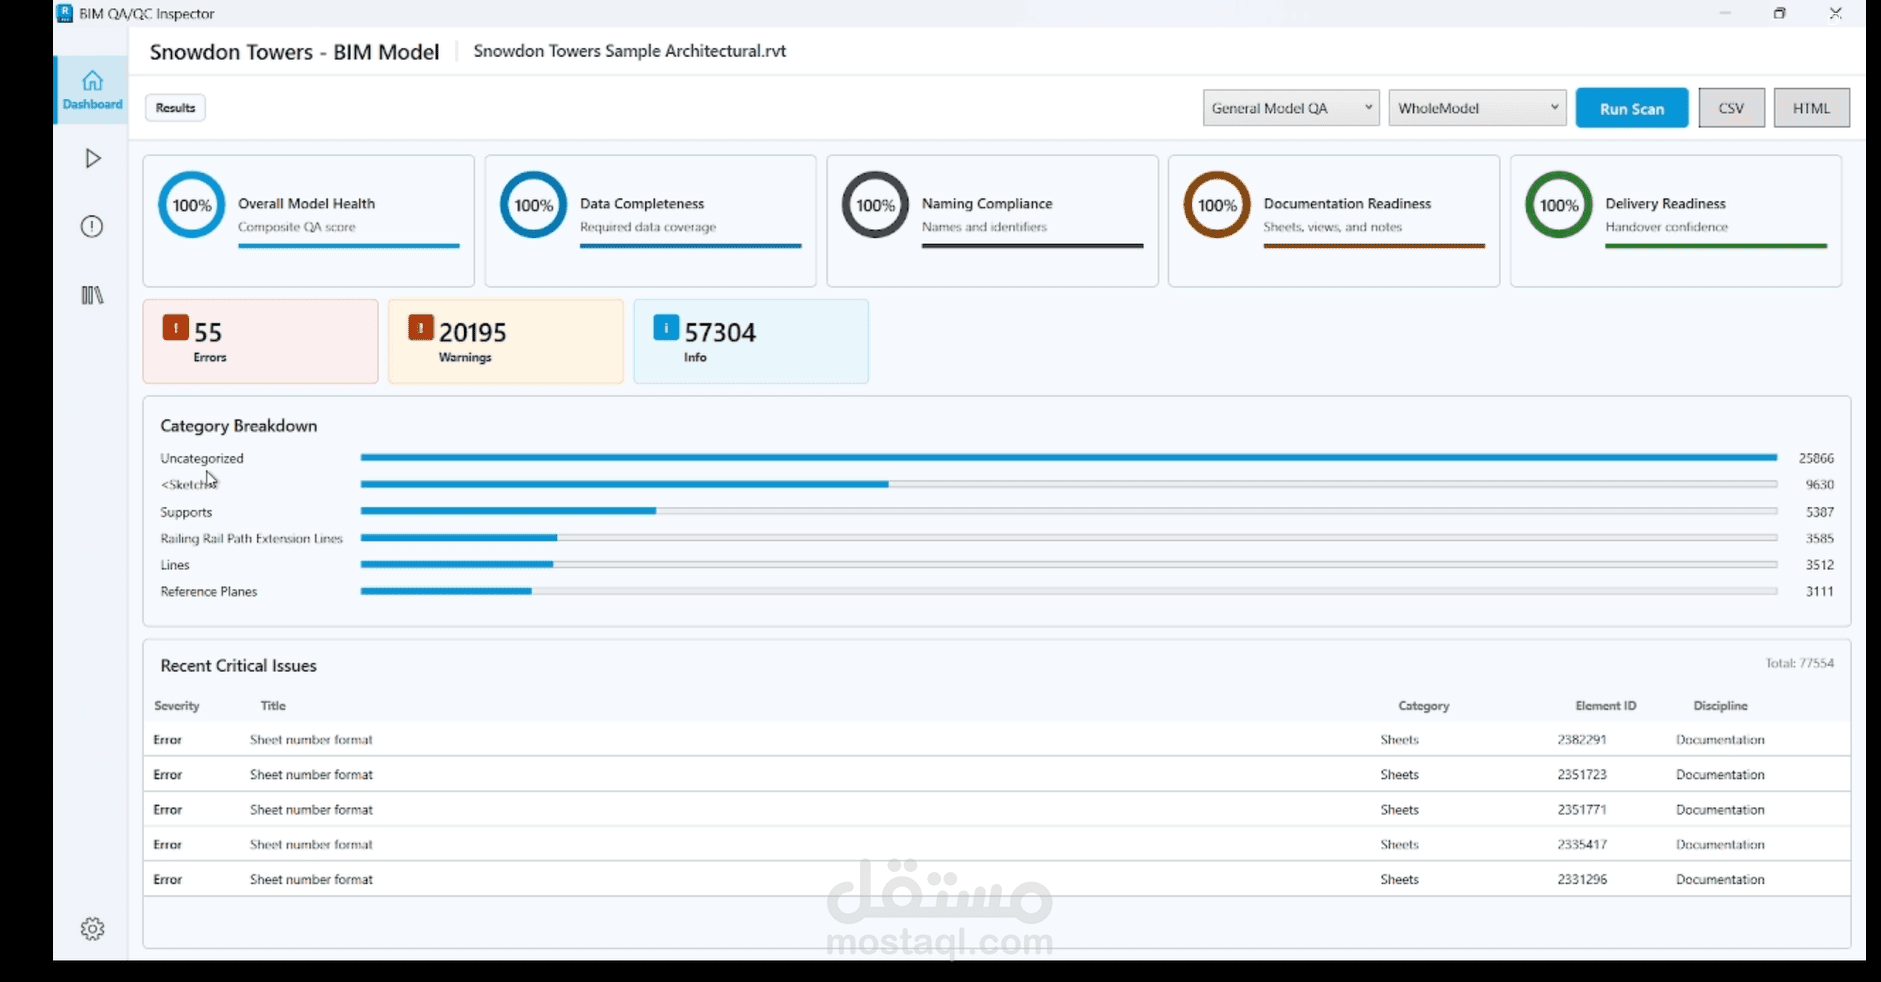Click the Railing Rail Path Extension Lines bar
The width and height of the screenshot is (1881, 982).
pyautogui.click(x=1069, y=538)
